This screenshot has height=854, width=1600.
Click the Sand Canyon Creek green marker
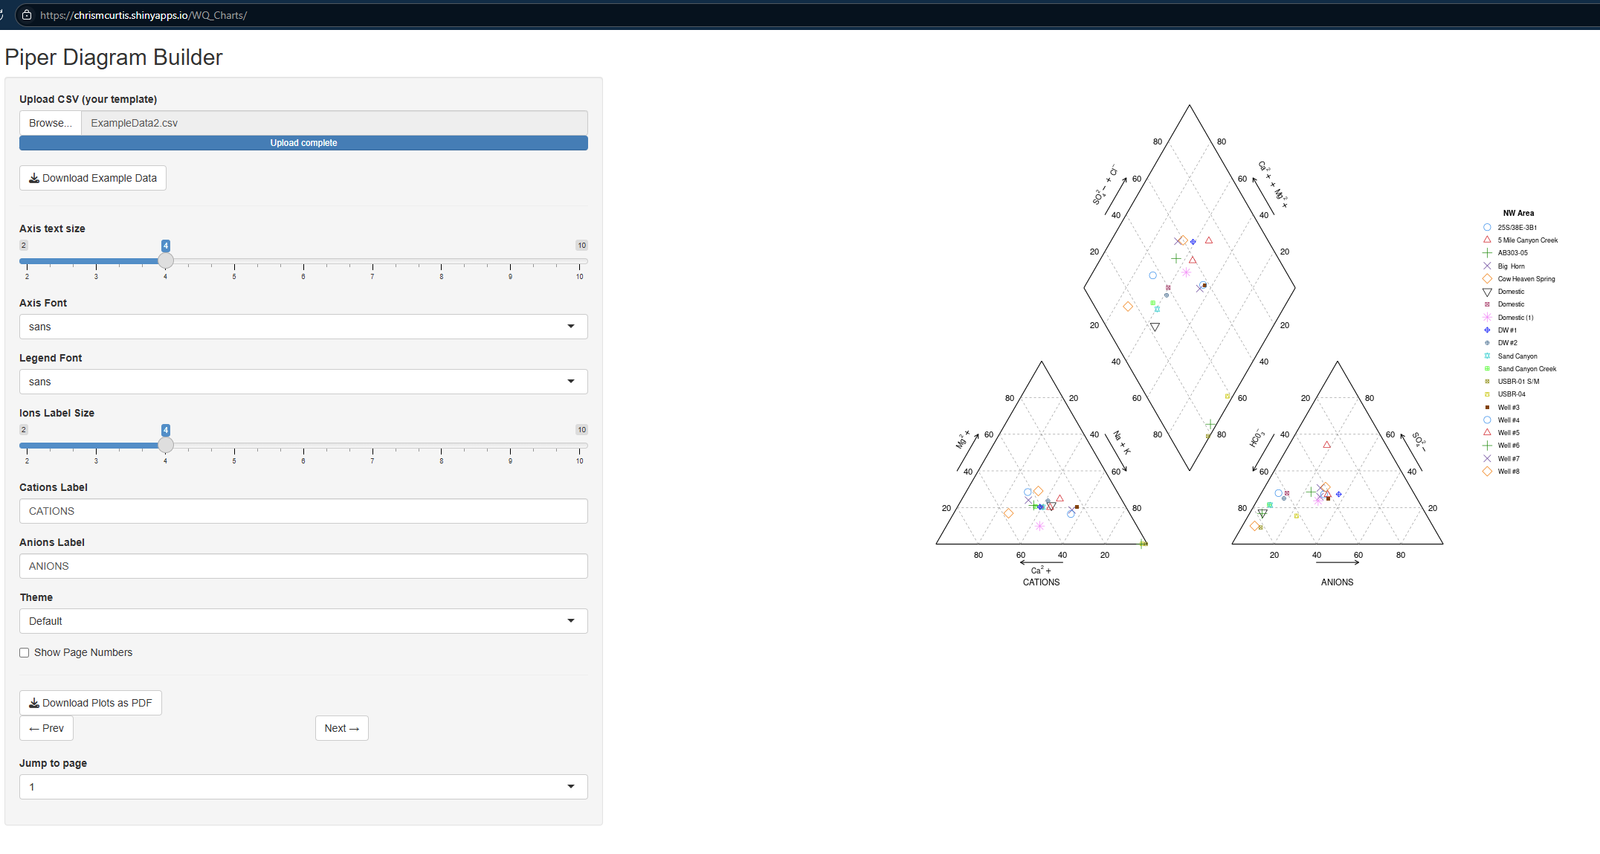1487,369
